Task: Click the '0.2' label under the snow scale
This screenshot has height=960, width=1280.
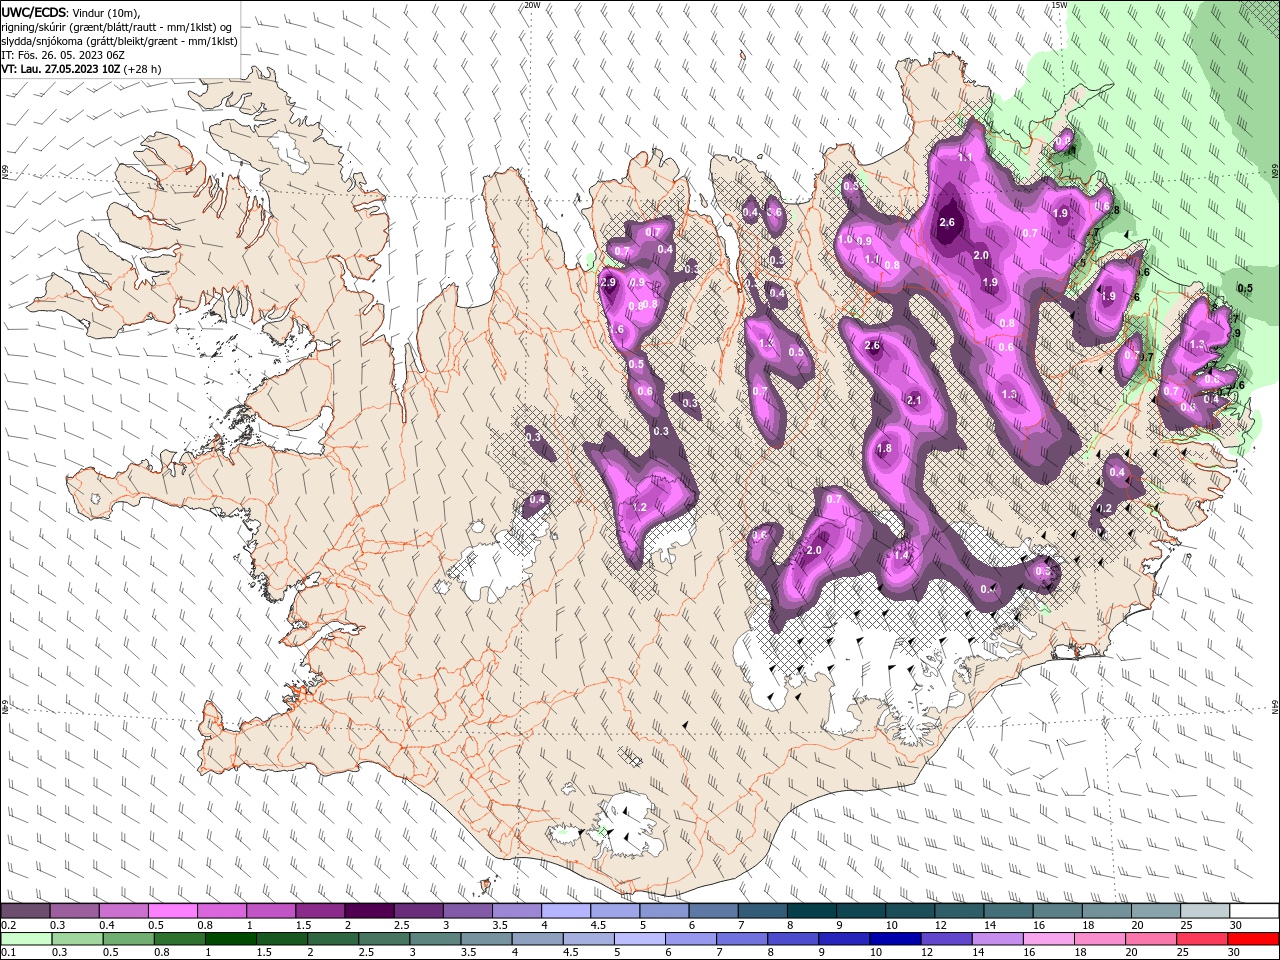Action: tap(8, 925)
